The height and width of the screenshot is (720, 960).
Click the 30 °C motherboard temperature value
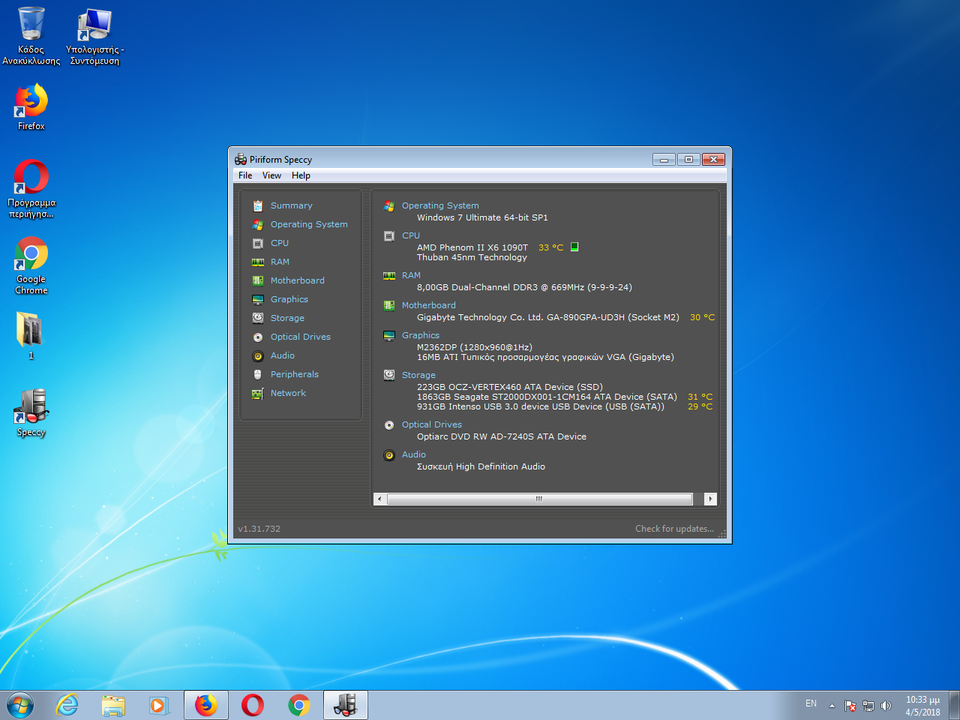click(702, 317)
